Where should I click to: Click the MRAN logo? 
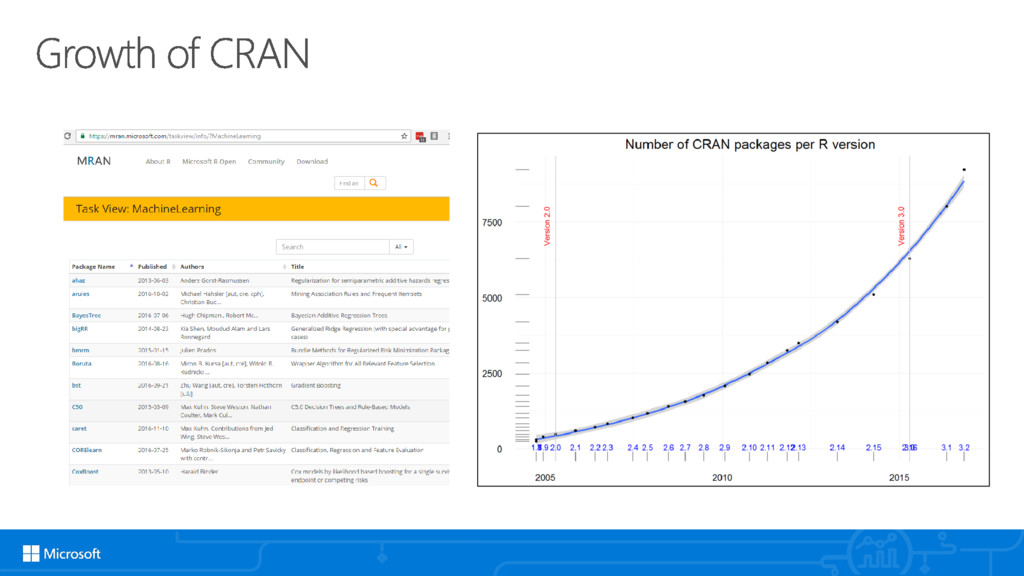tap(94, 161)
